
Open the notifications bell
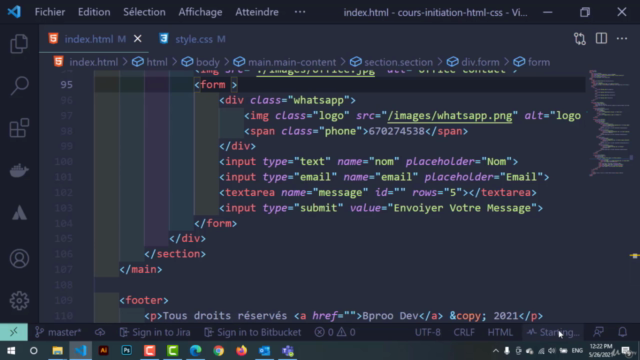click(622, 332)
